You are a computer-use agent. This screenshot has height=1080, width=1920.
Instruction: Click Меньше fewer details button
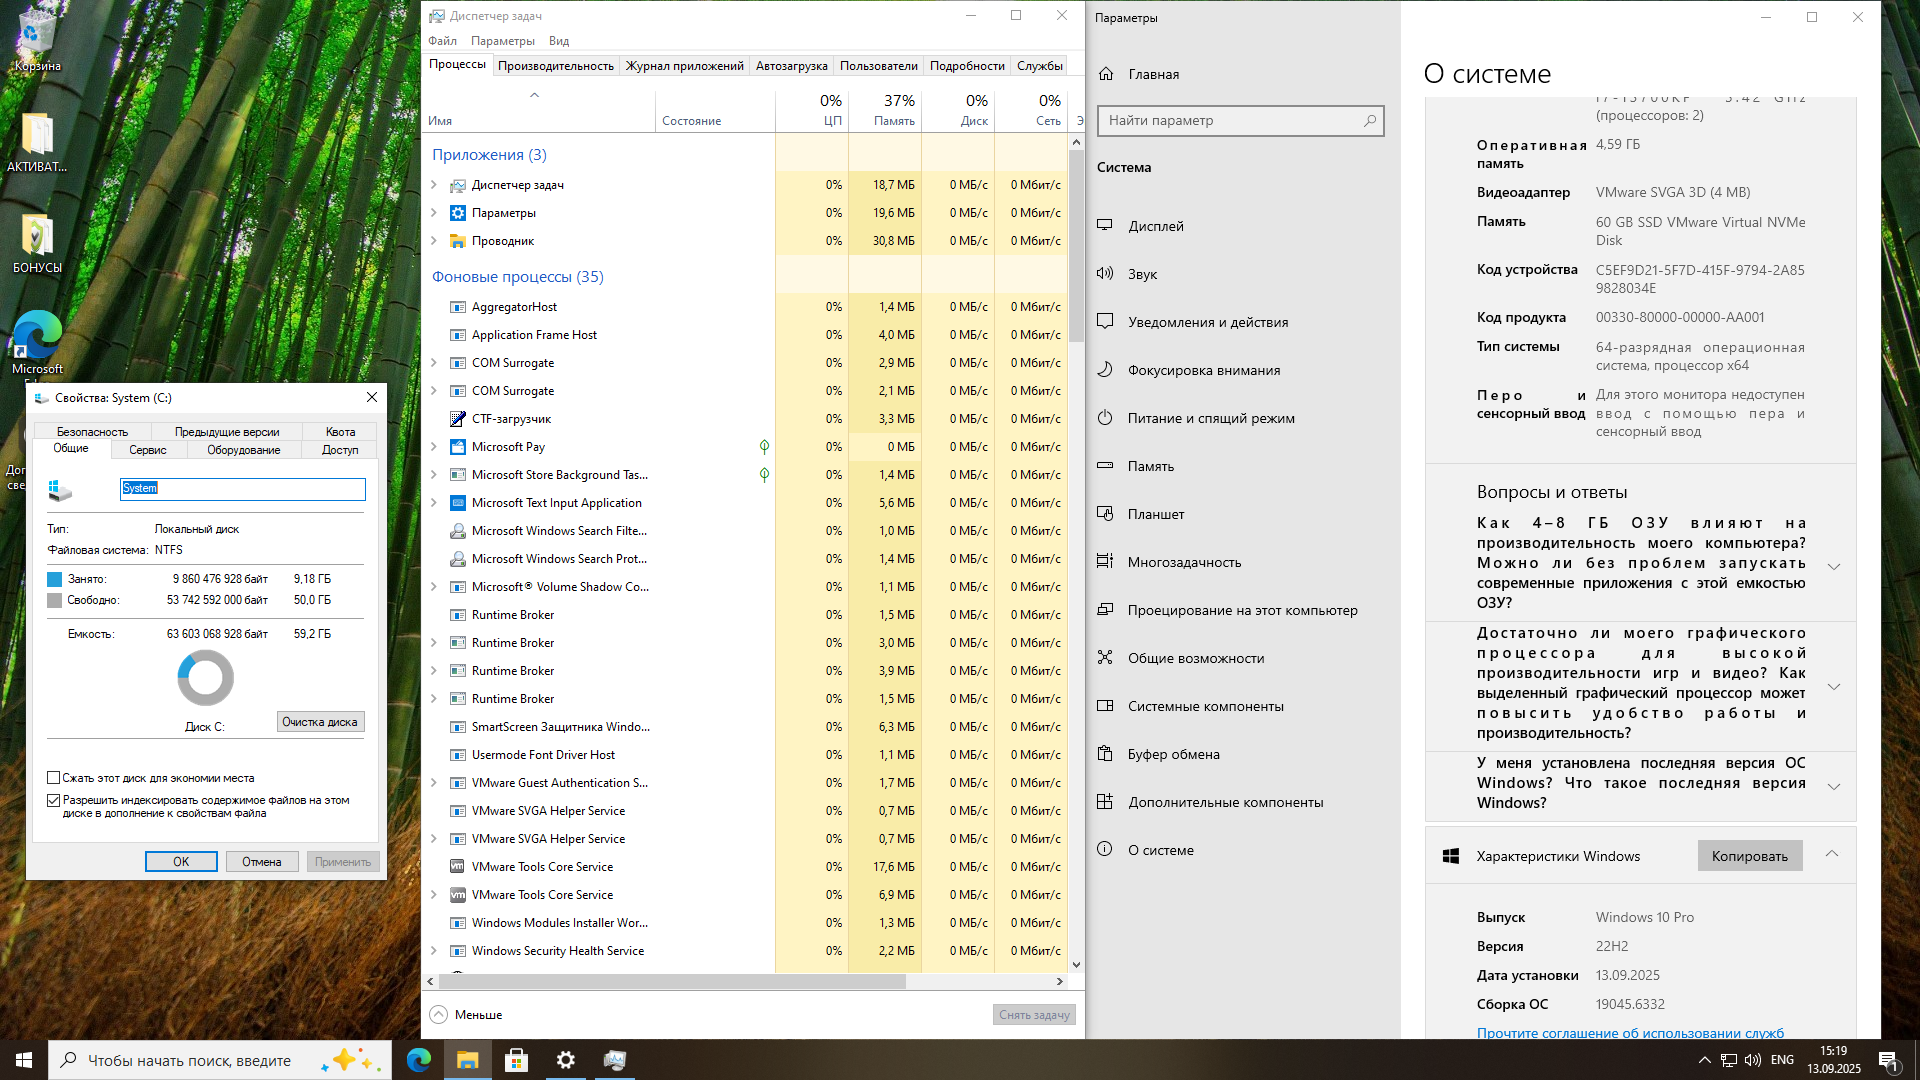(x=466, y=1014)
